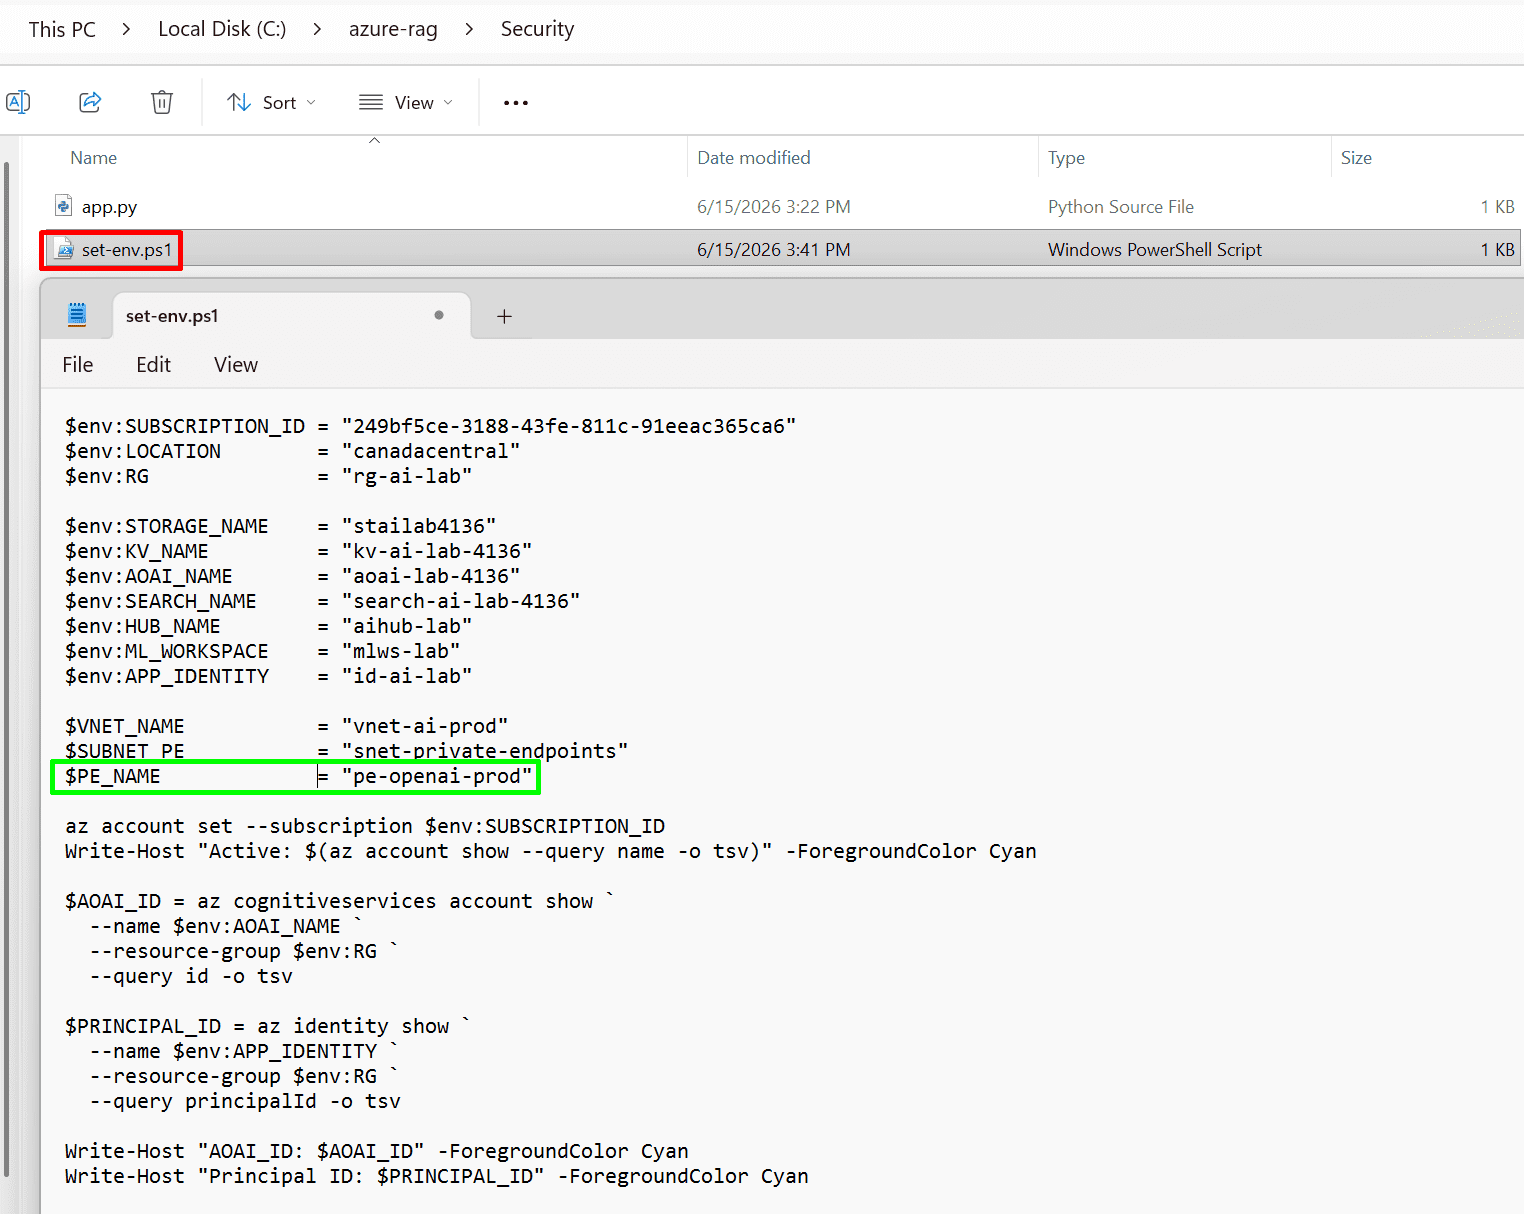Click the Write-Host "Principal ID" line
This screenshot has height=1214, width=1524.
pos(437,1176)
